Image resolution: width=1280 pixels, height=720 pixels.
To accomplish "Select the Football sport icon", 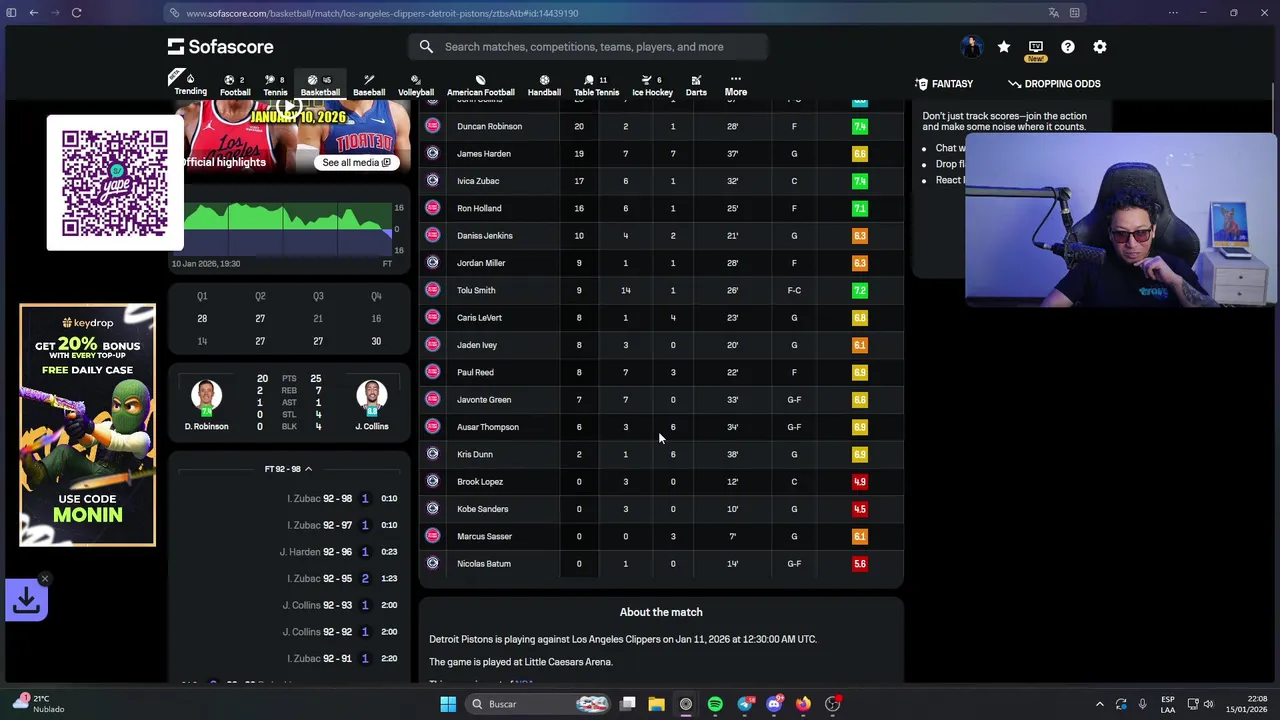I will (235, 85).
